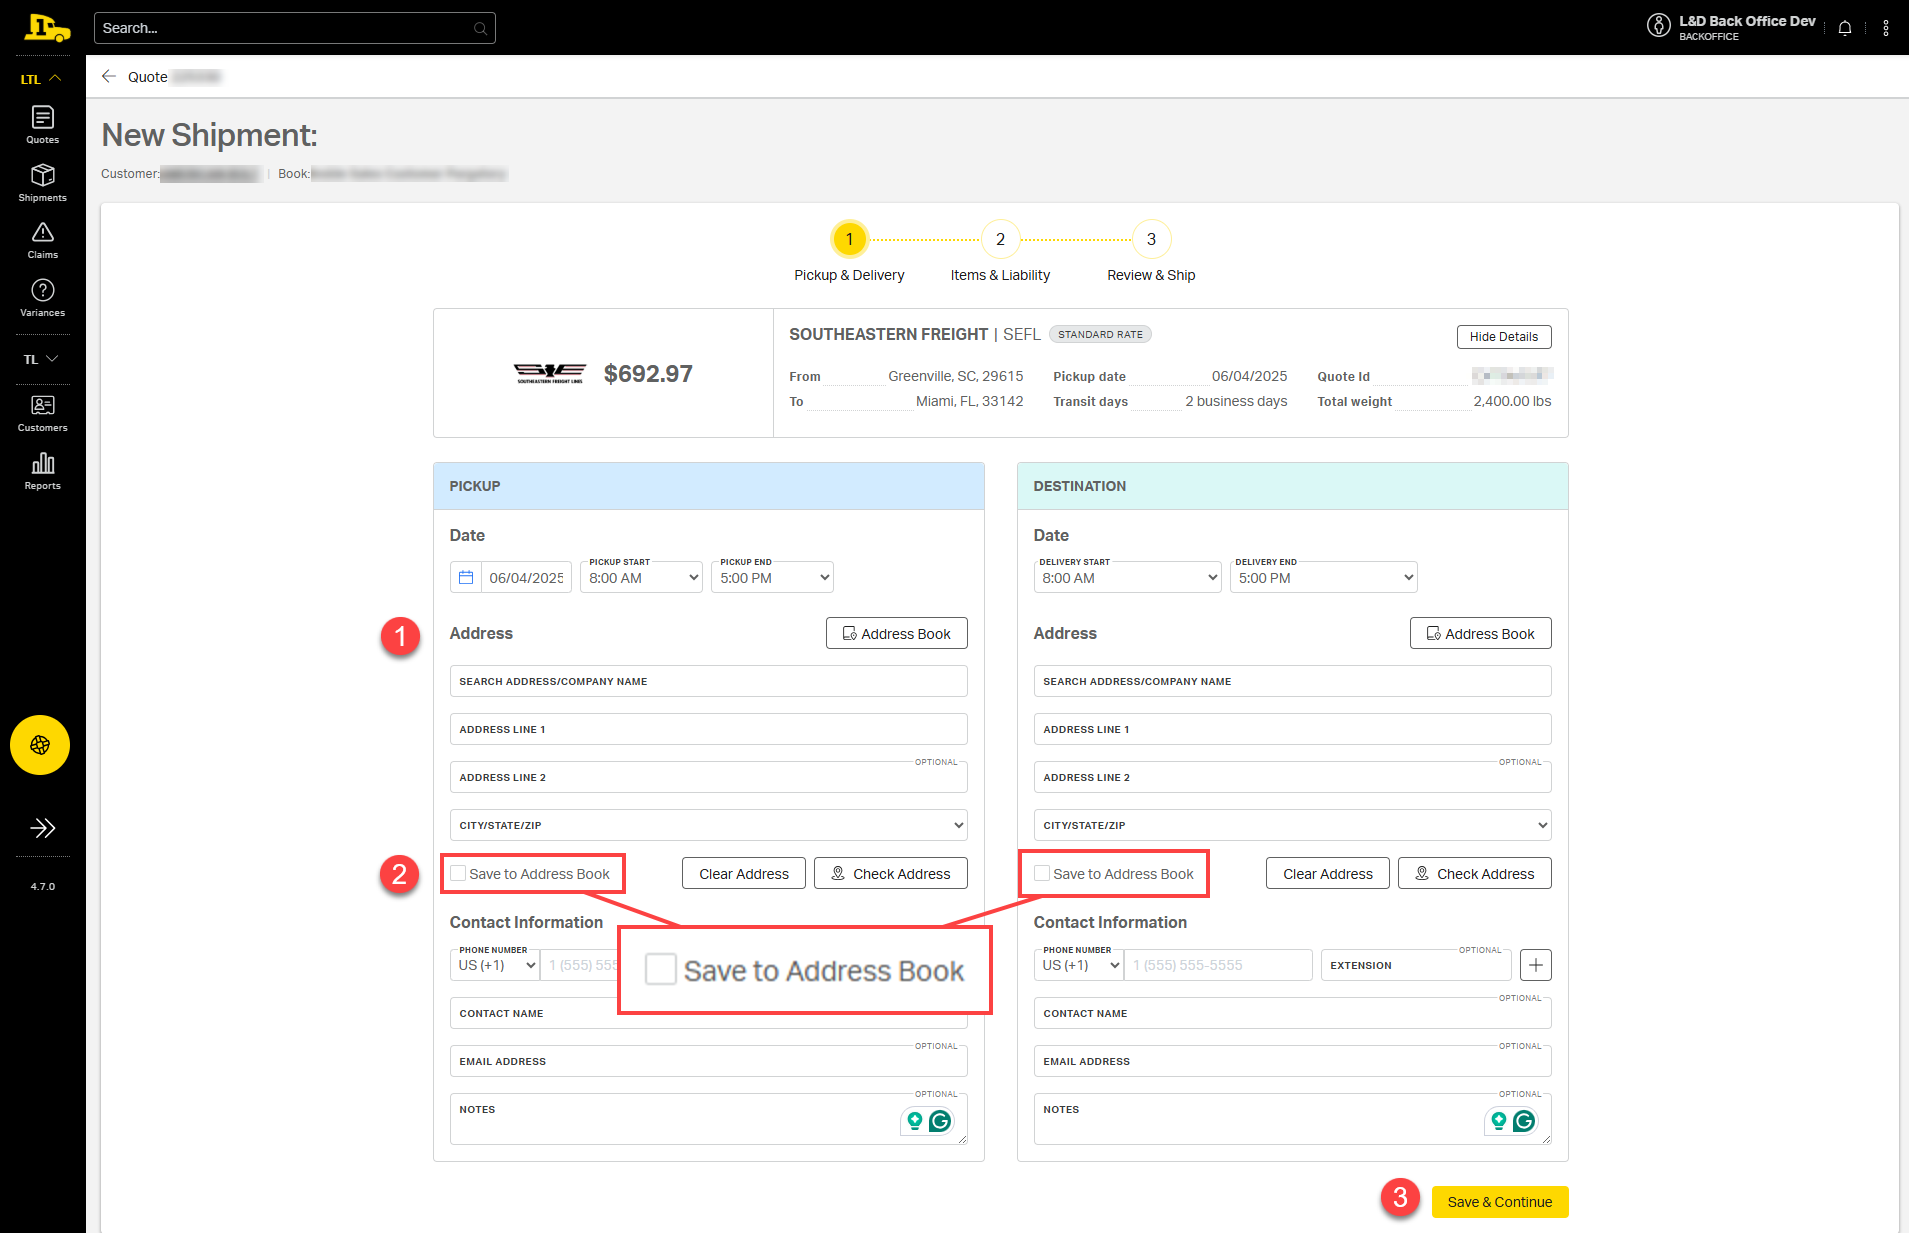Open the Claims section
The width and height of the screenshot is (1909, 1233).
[x=42, y=240]
